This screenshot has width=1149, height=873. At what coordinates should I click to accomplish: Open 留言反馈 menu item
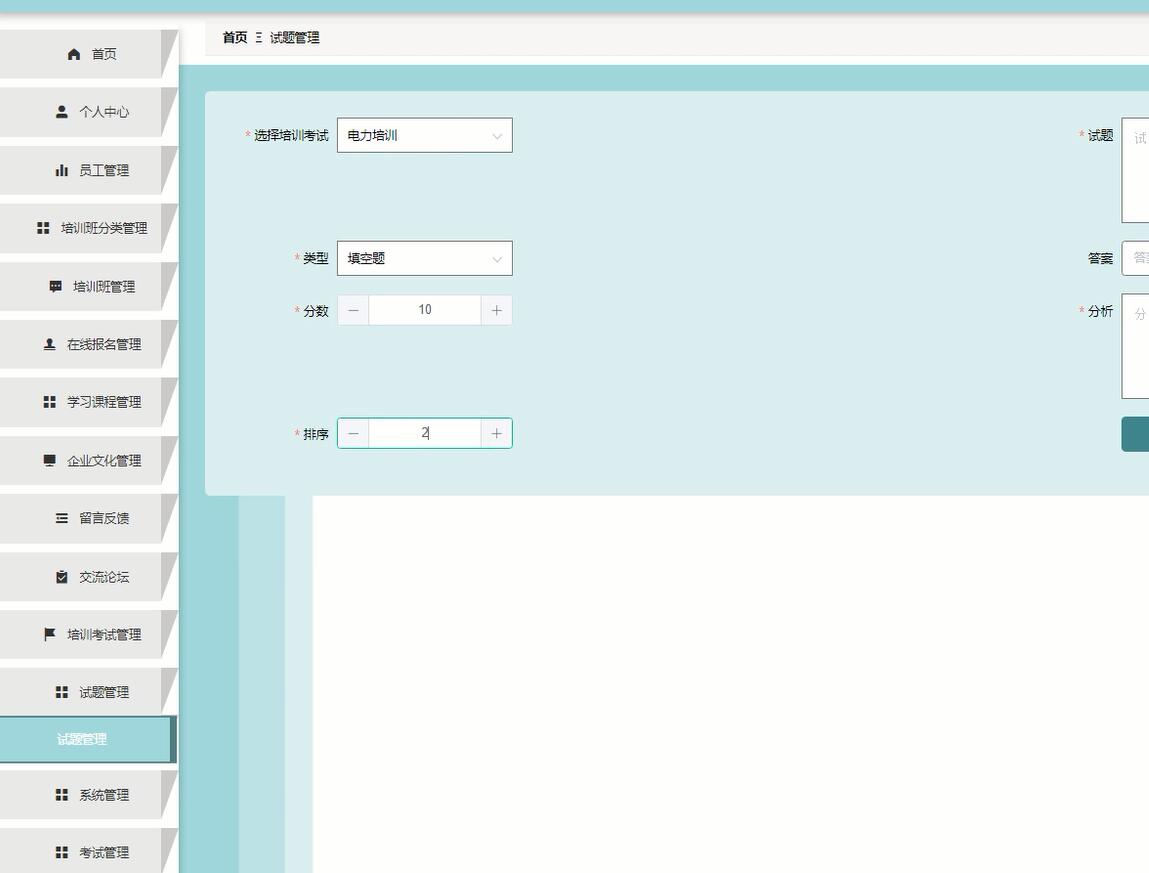88,518
